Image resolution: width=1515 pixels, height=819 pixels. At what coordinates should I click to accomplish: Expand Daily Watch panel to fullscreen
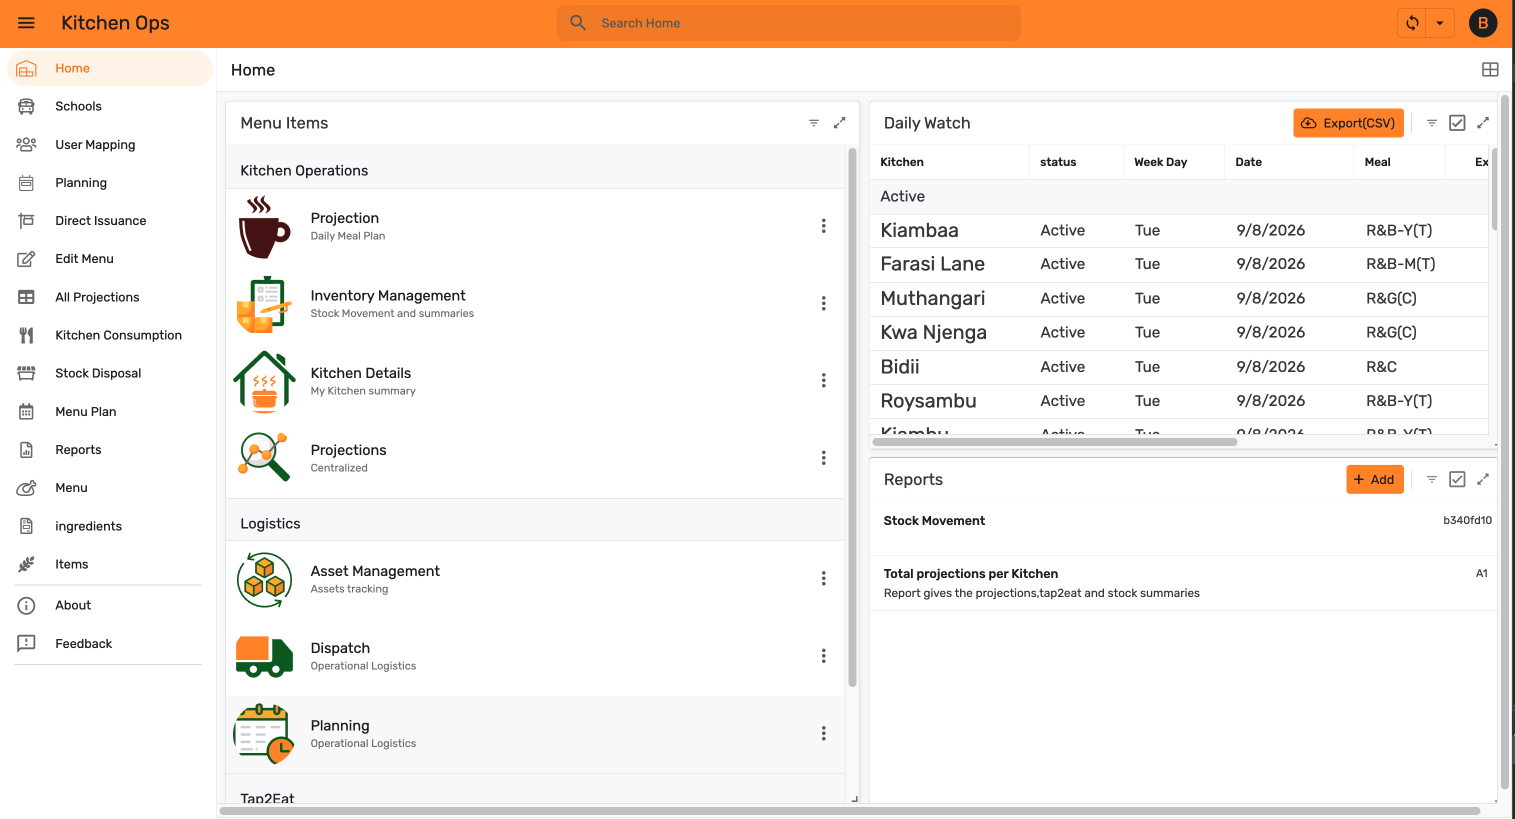pos(1483,123)
